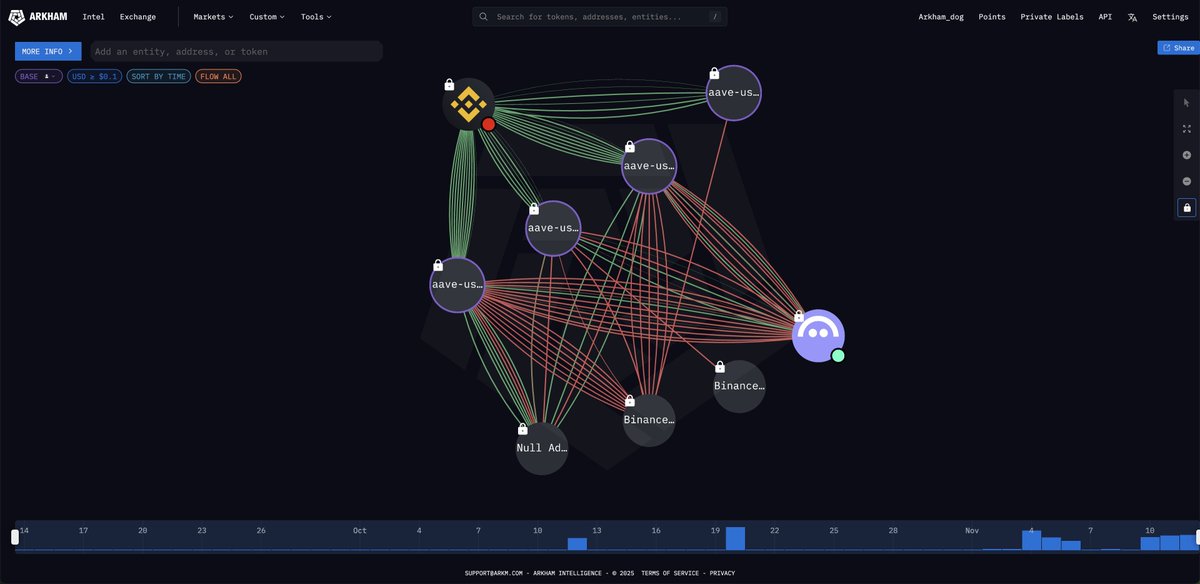Toggle lock on uppermost aave-us node
Viewport: 1200px width, 584px height.
tap(714, 73)
